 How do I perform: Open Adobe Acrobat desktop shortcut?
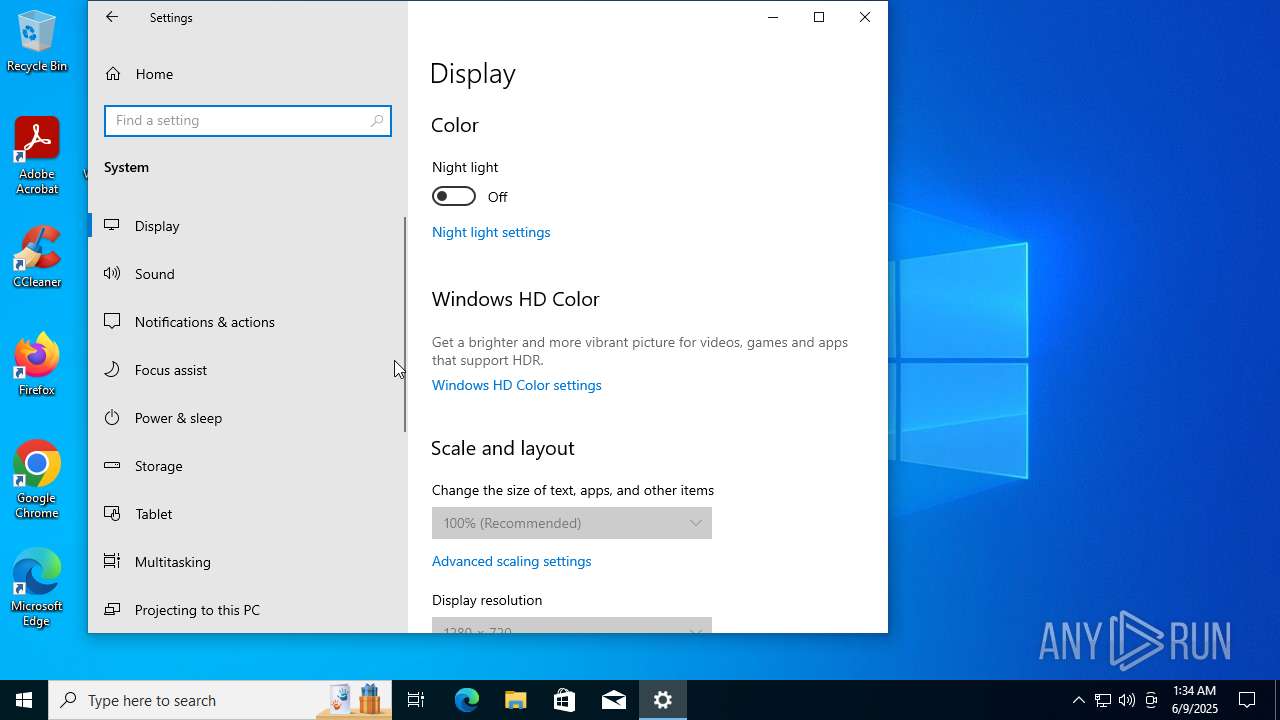coord(37,156)
